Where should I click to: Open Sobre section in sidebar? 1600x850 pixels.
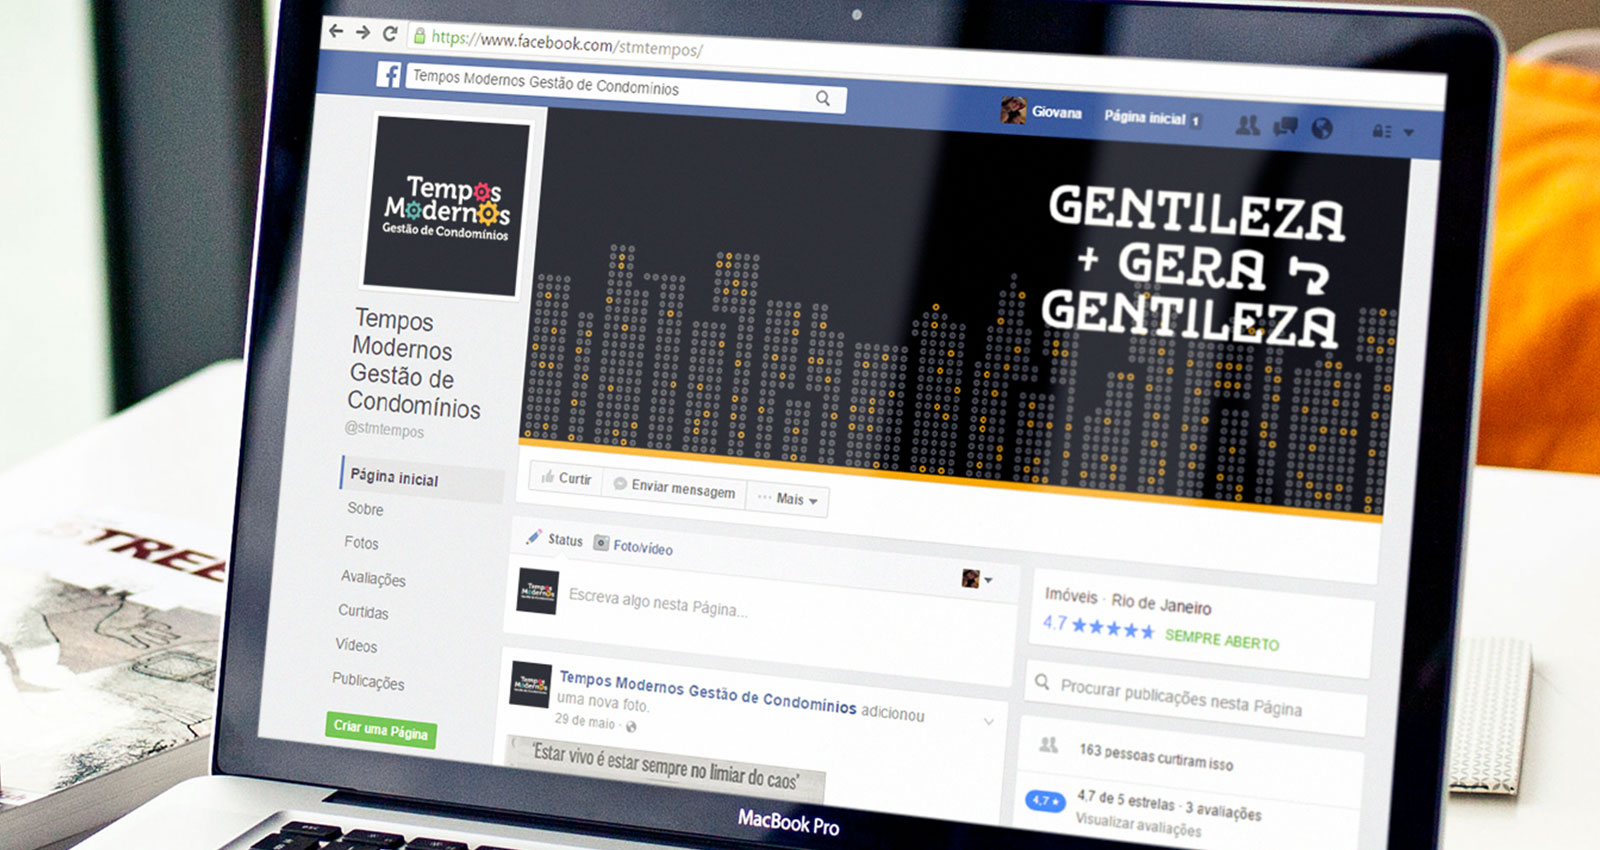[365, 508]
